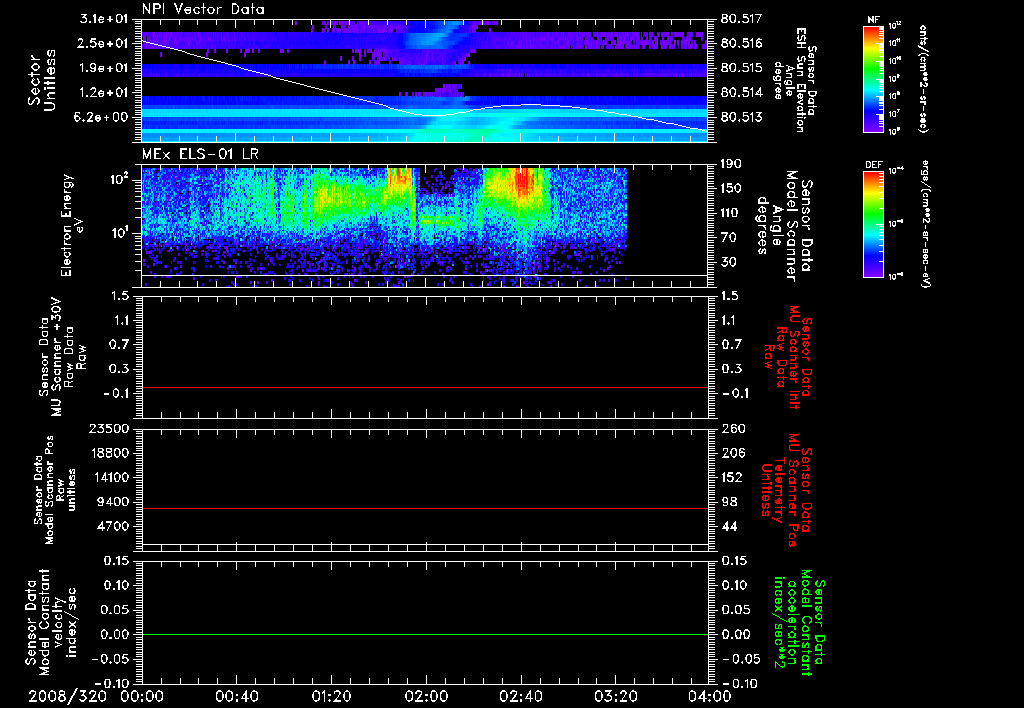Click the 1.2e+01 sector tick value

point(103,93)
